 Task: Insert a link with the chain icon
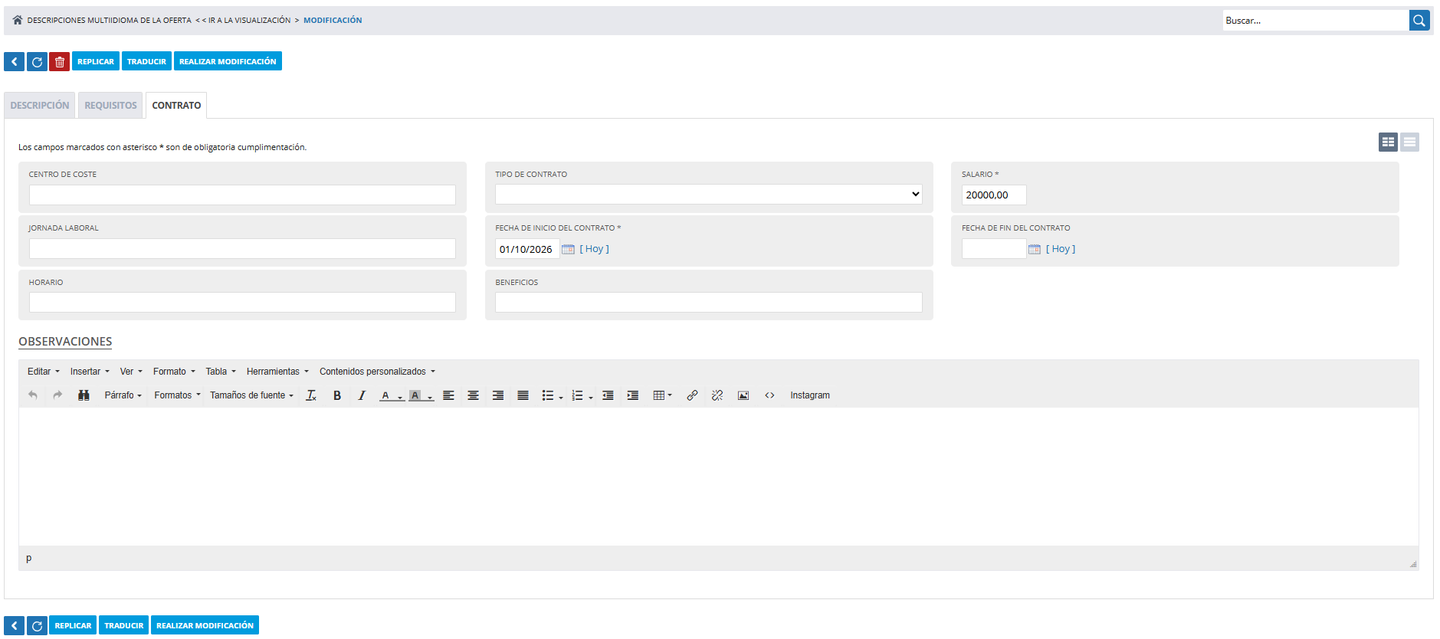692,396
